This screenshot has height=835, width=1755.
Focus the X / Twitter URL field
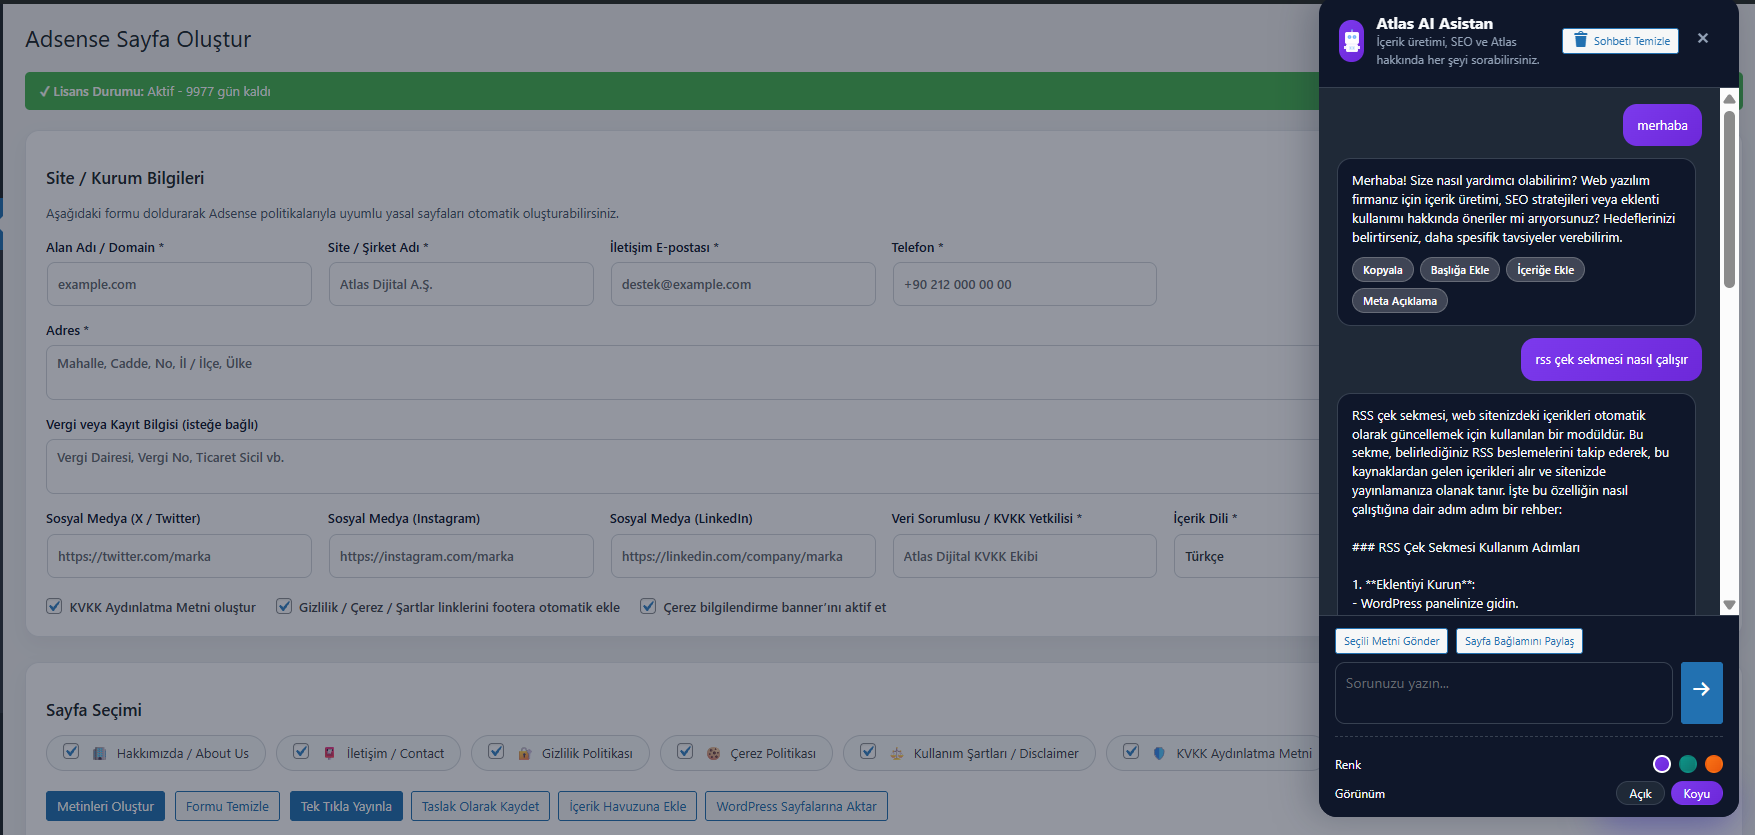(179, 556)
